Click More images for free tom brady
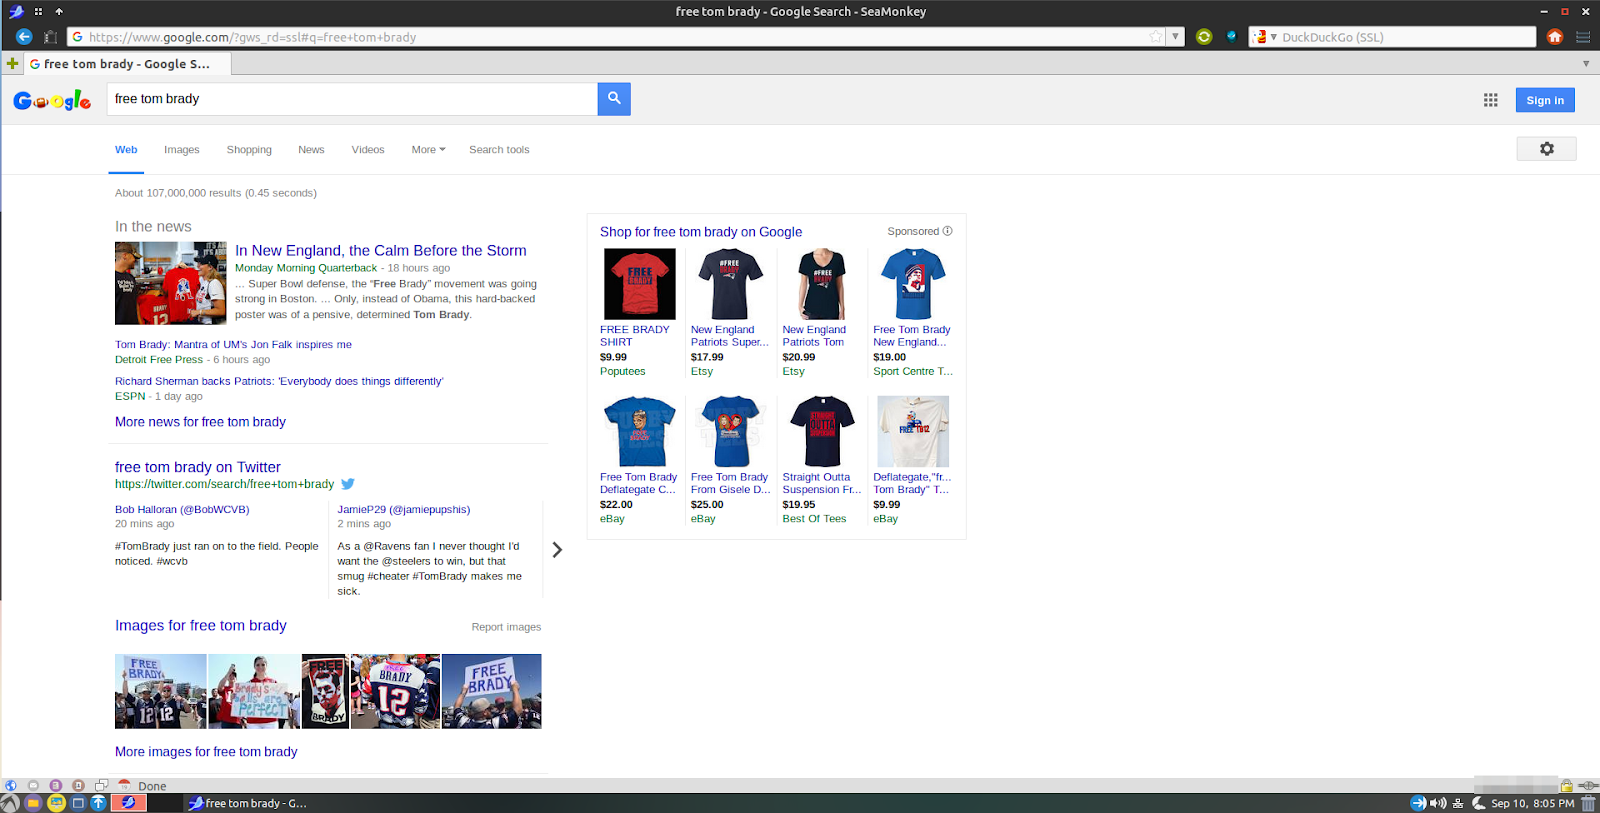The height and width of the screenshot is (813, 1600). (206, 752)
